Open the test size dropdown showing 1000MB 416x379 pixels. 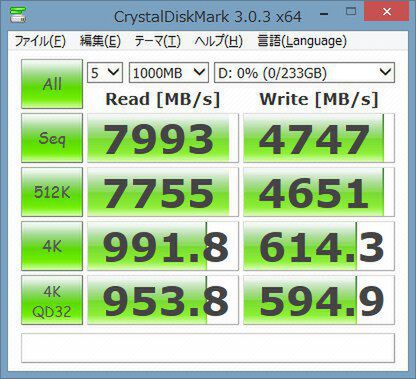click(x=169, y=72)
